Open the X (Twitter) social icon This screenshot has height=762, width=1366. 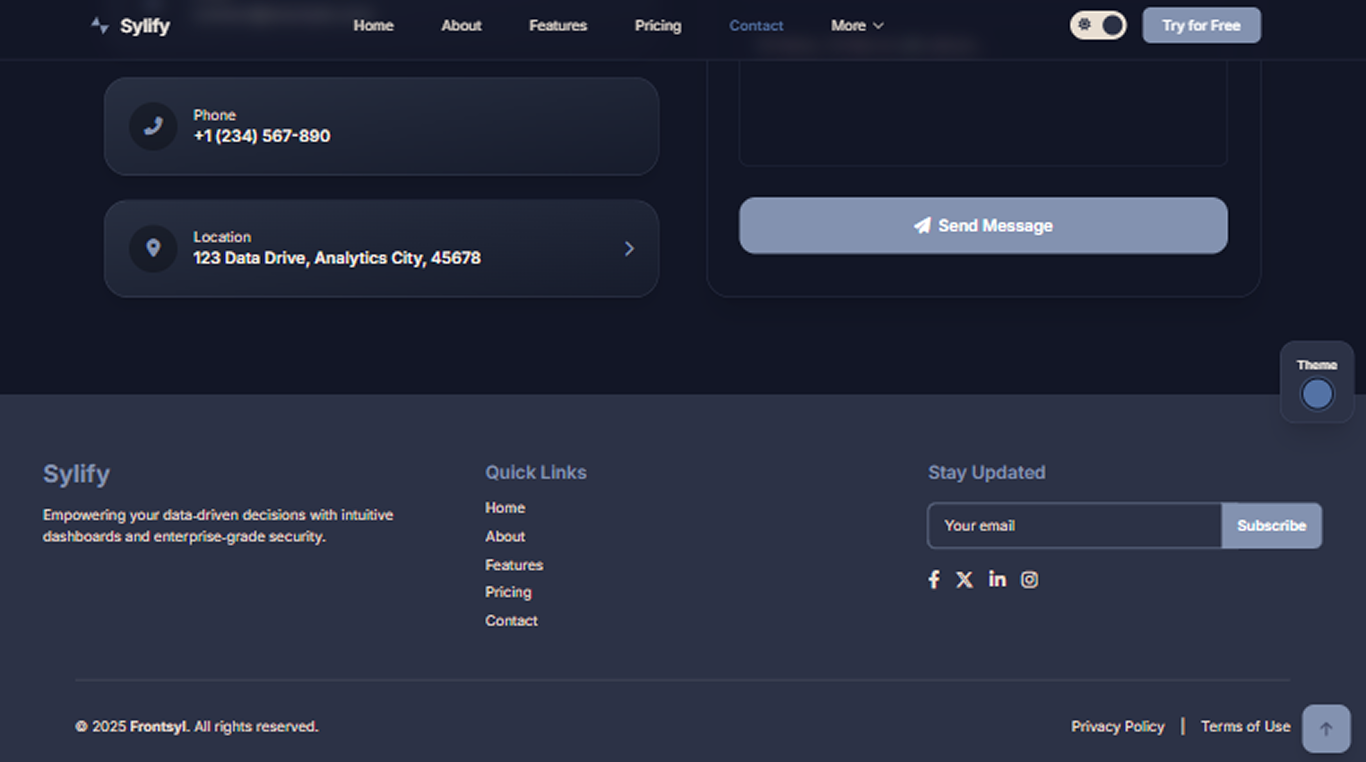(x=964, y=580)
